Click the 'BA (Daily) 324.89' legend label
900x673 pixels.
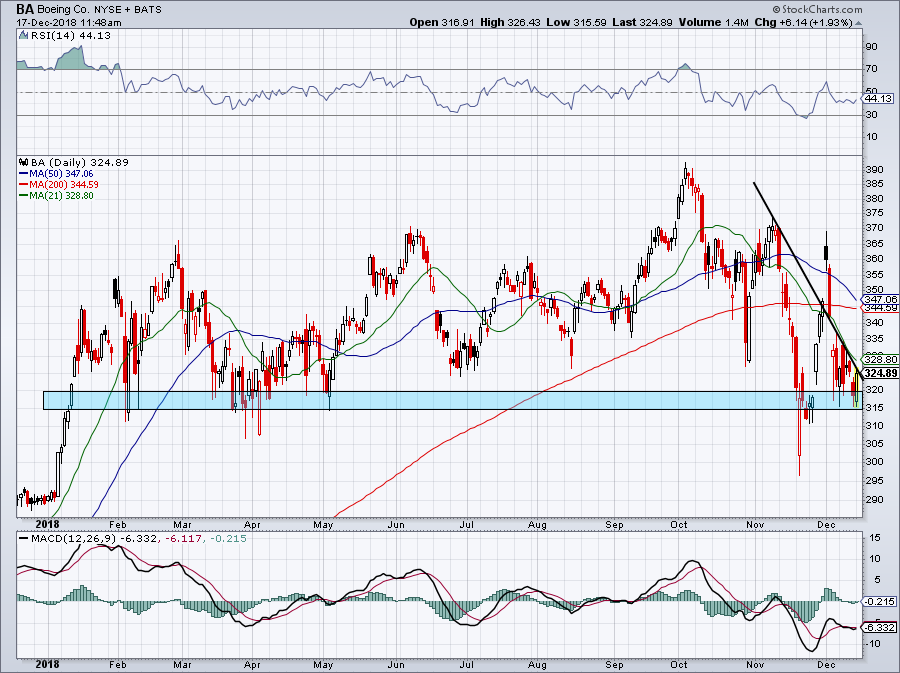(x=79, y=162)
